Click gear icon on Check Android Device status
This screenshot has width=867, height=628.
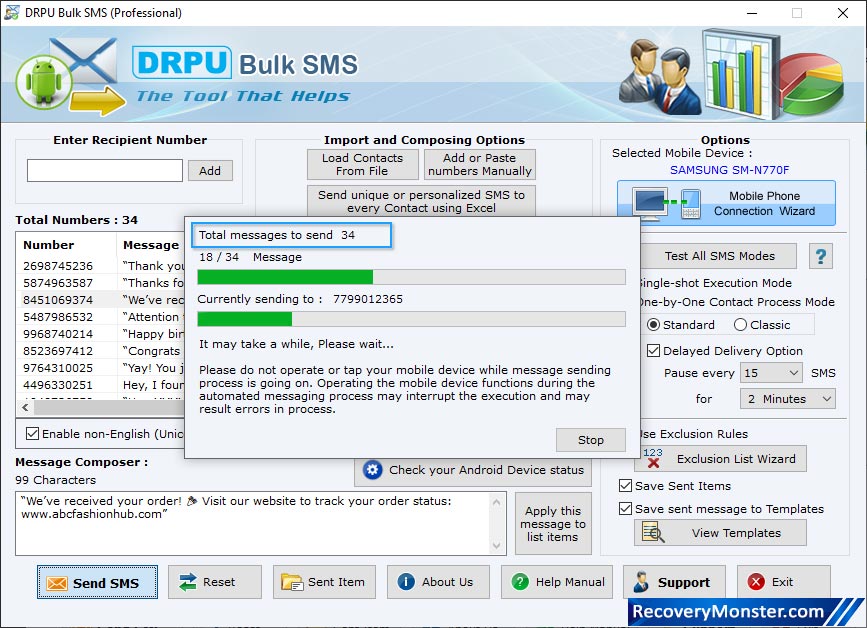point(372,470)
